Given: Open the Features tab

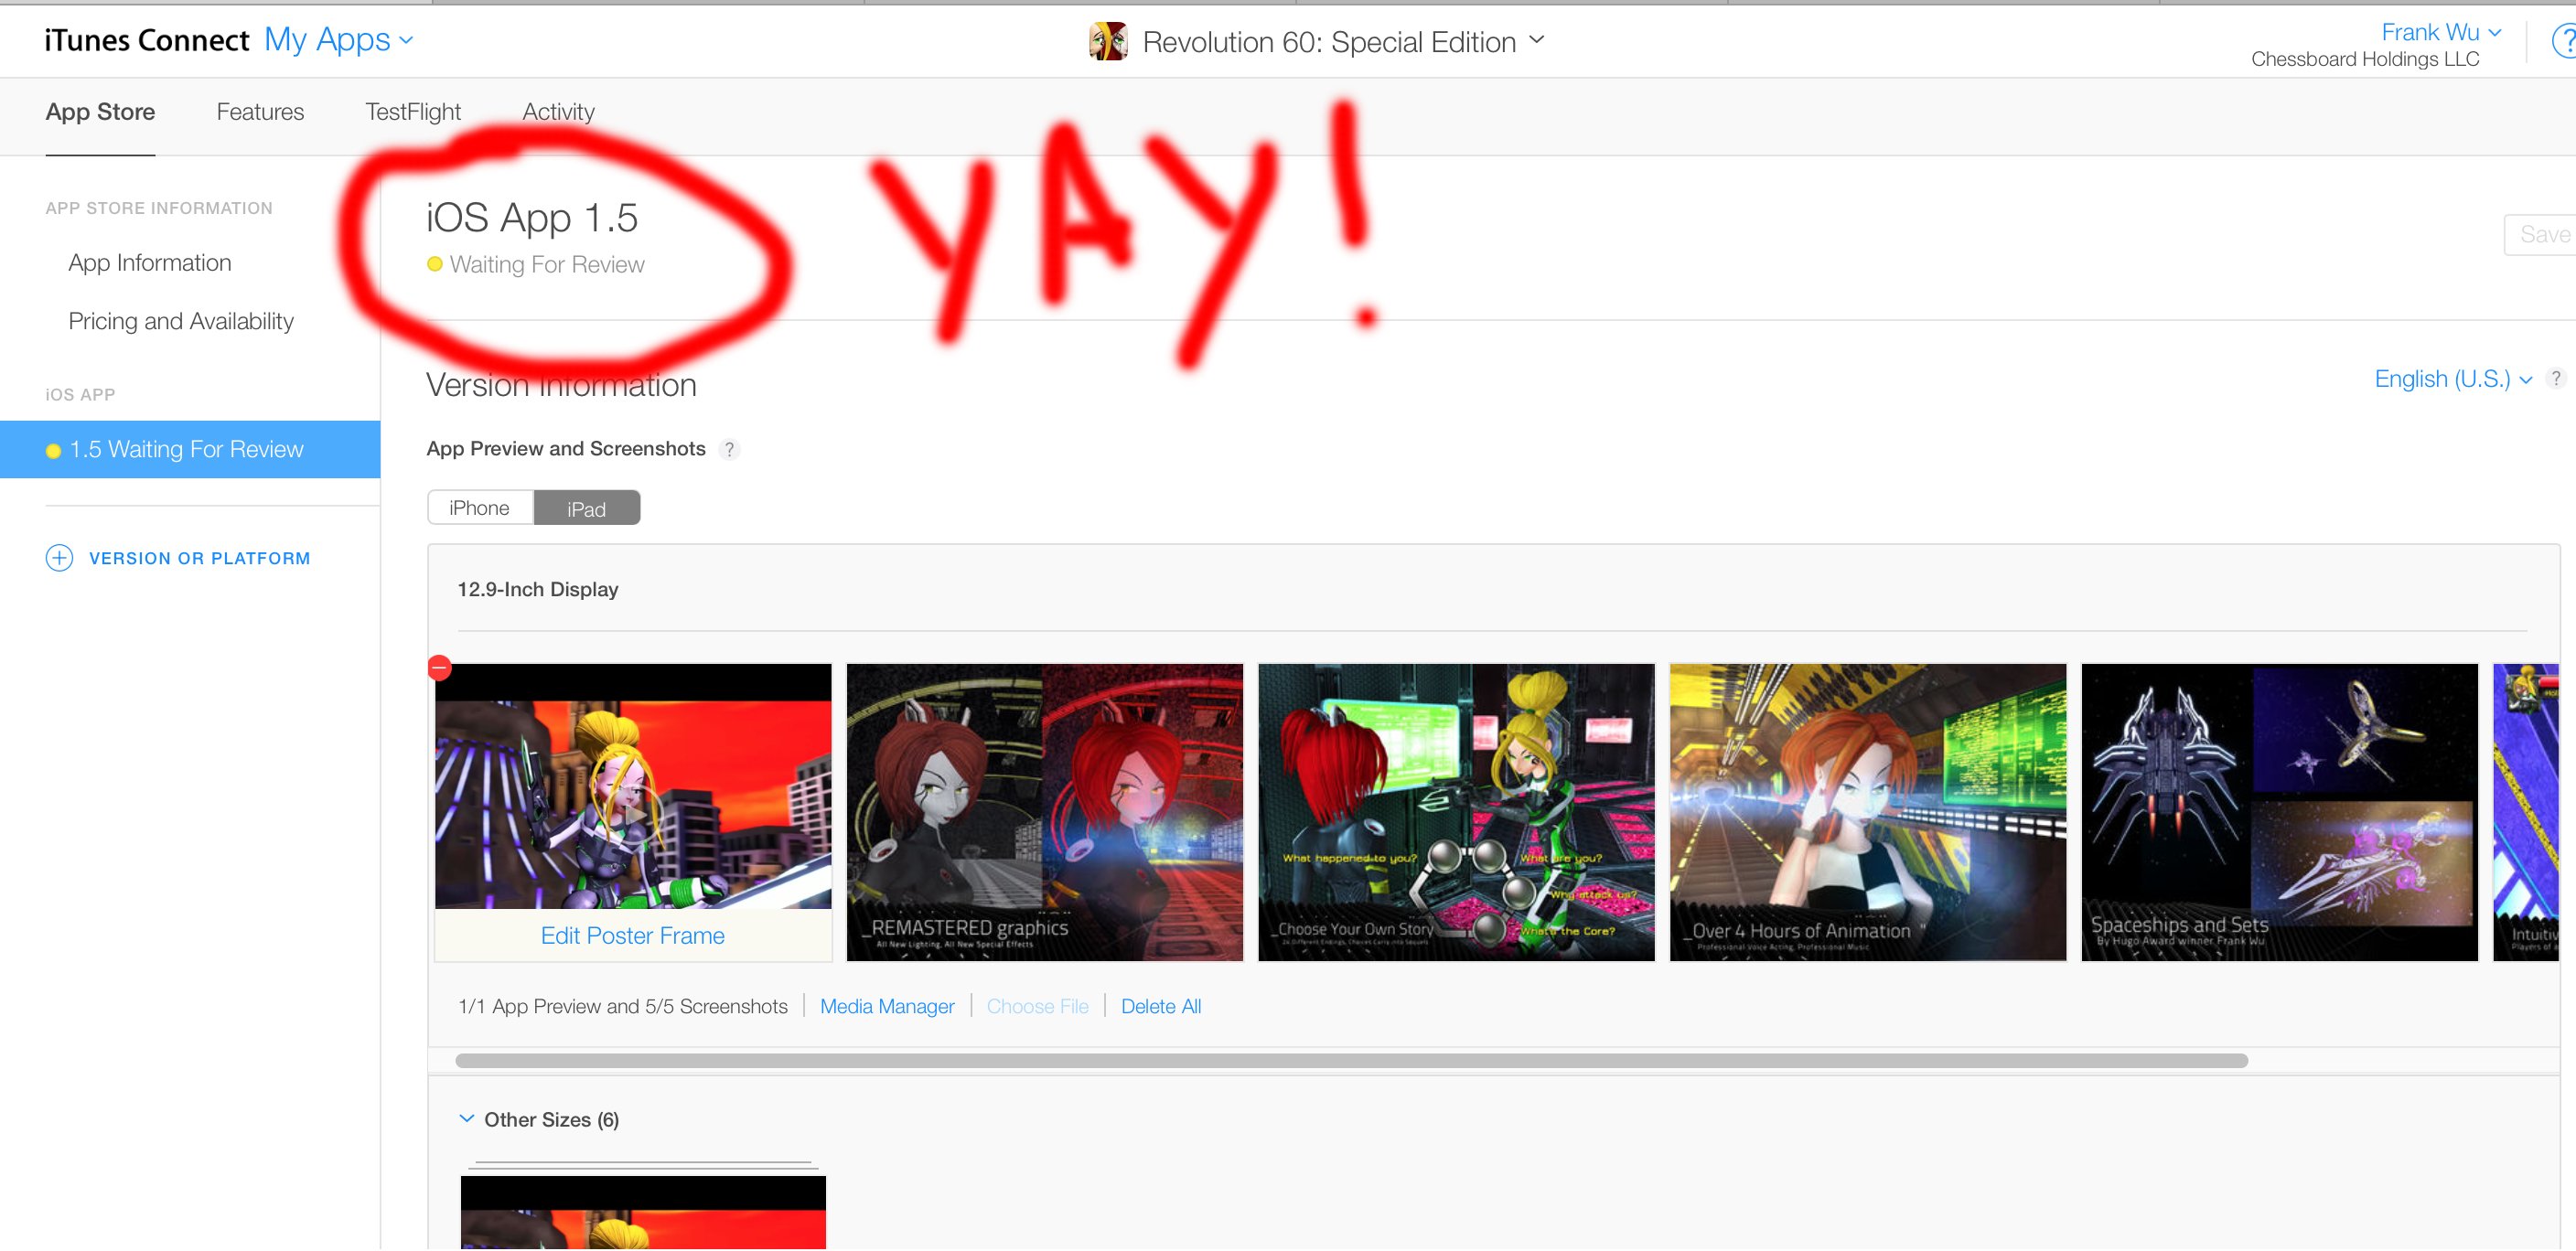Looking at the screenshot, I should [260, 112].
